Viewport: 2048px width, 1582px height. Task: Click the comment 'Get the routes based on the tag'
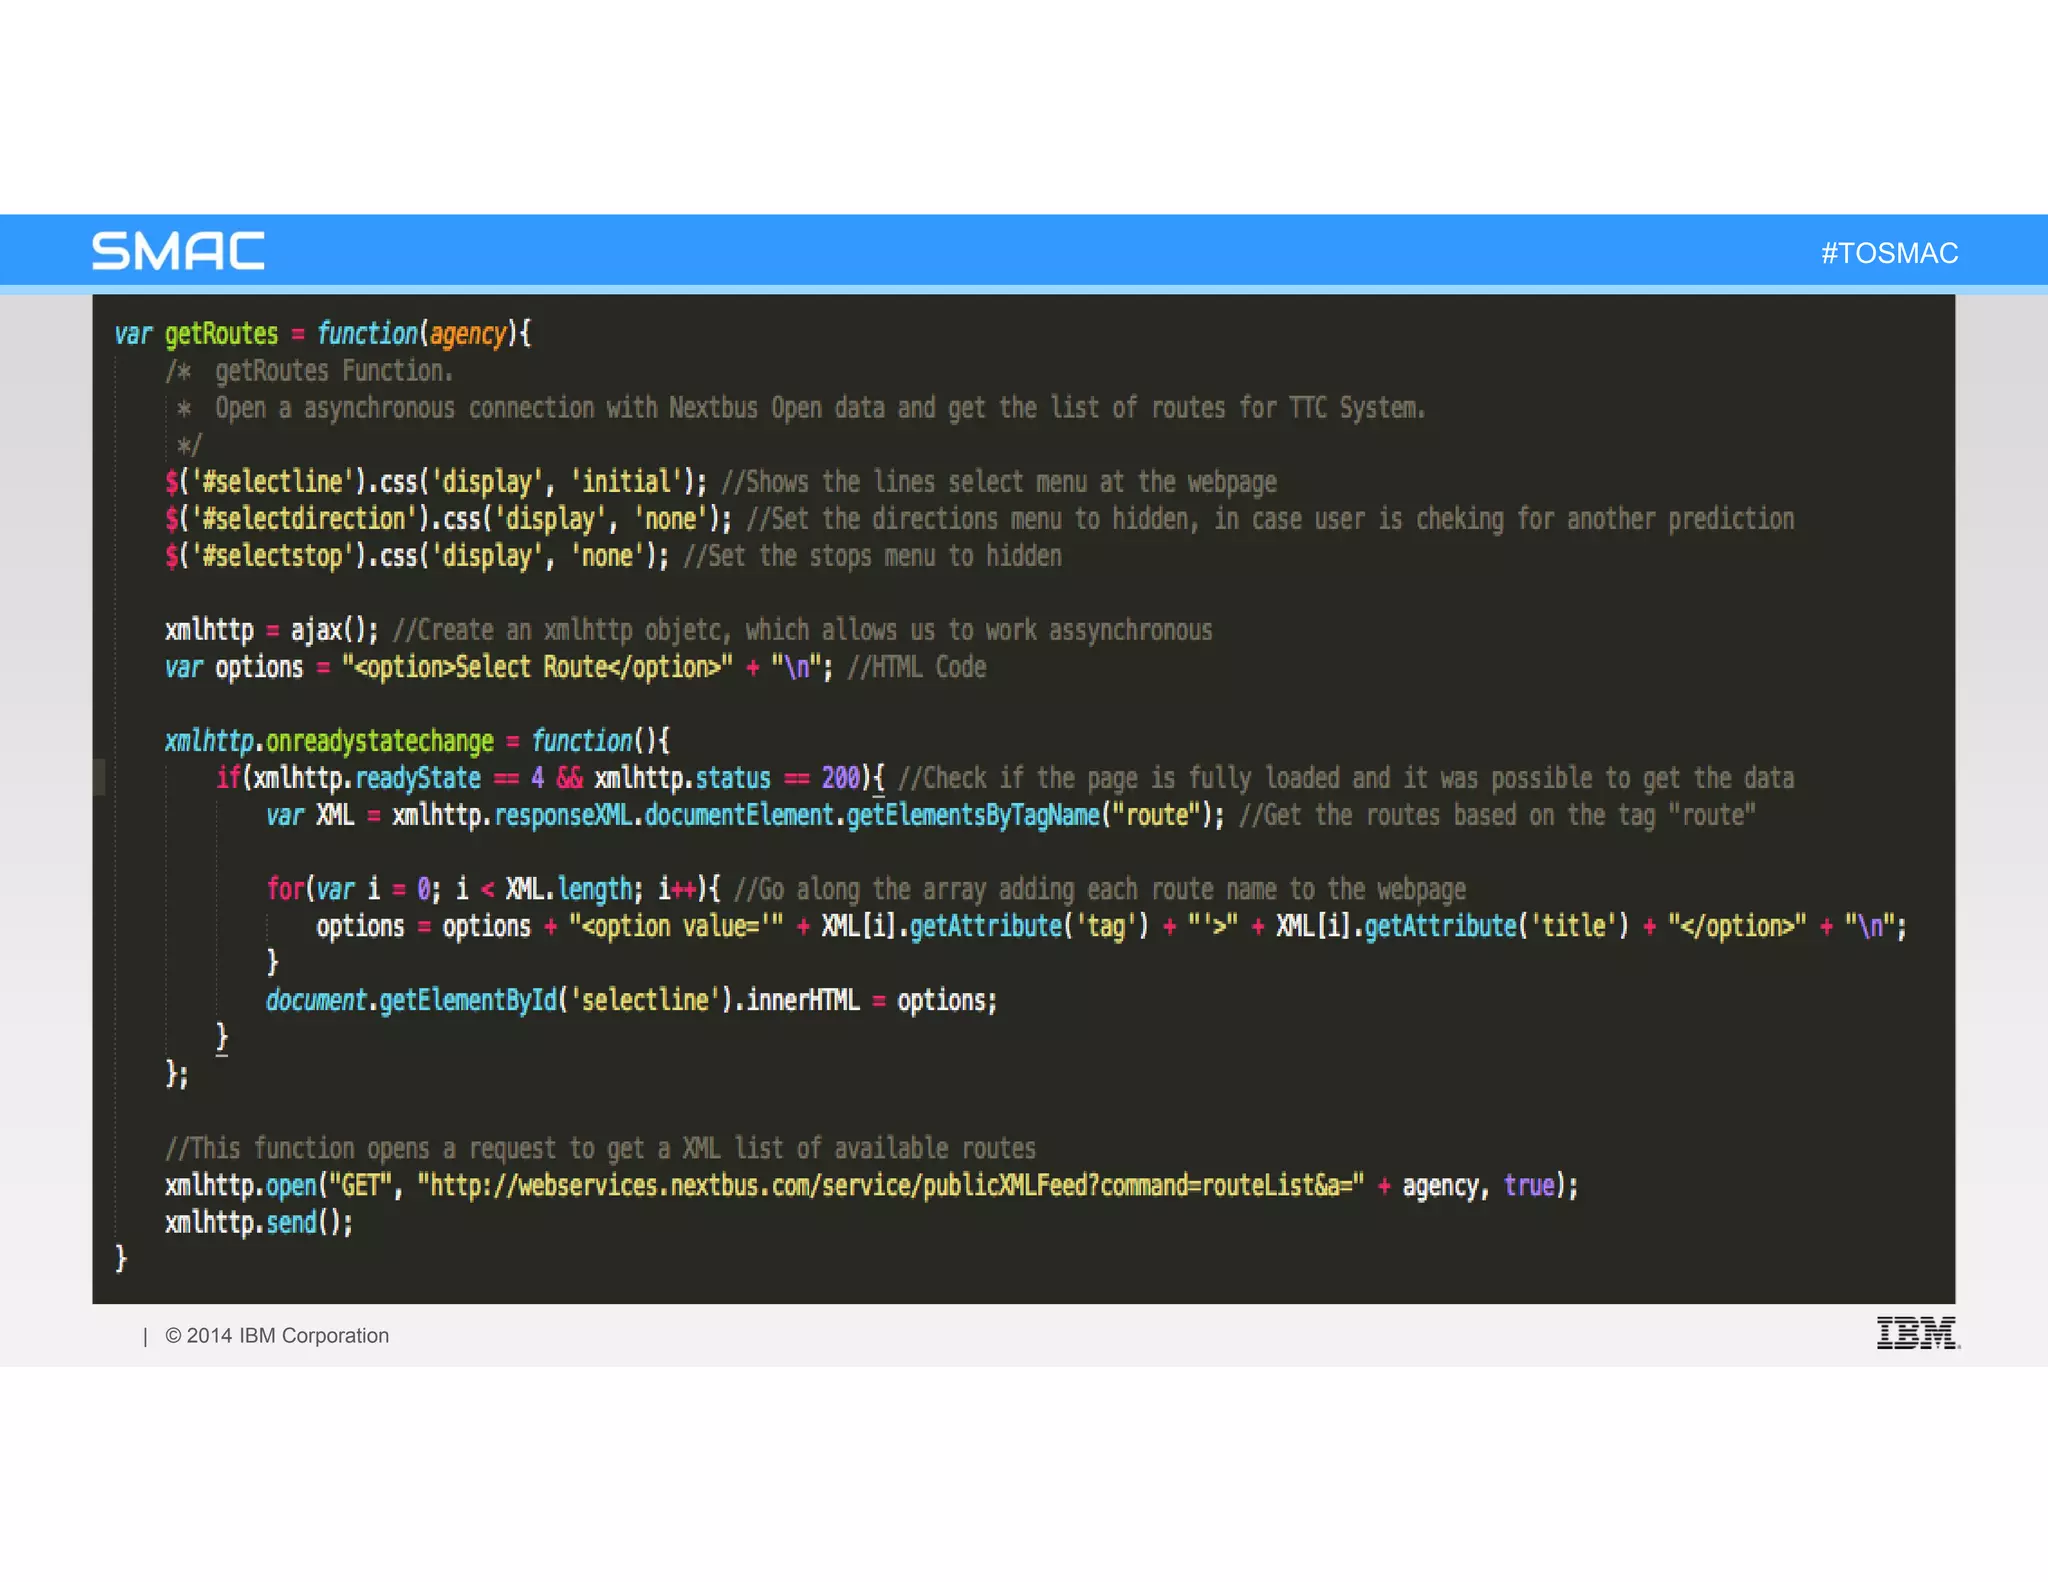(x=1498, y=815)
